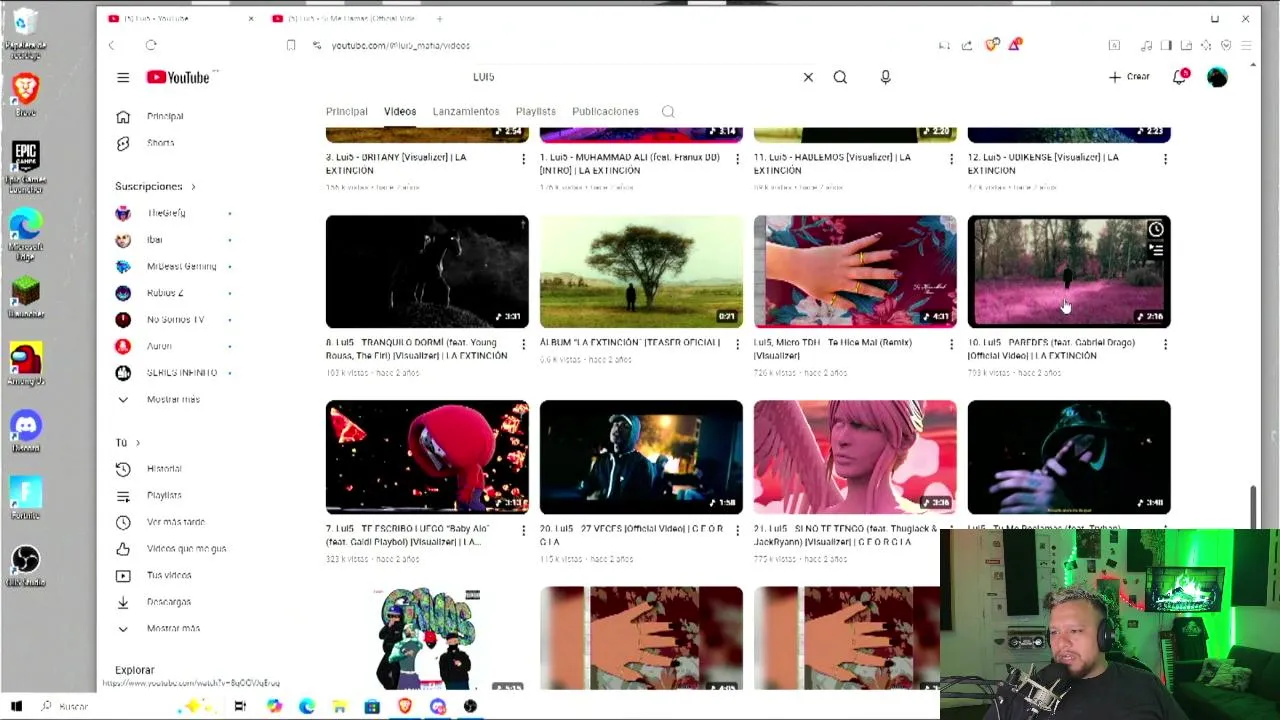Go to the YouTube logo home link
This screenshot has width=1280, height=720.
pyautogui.click(x=178, y=77)
